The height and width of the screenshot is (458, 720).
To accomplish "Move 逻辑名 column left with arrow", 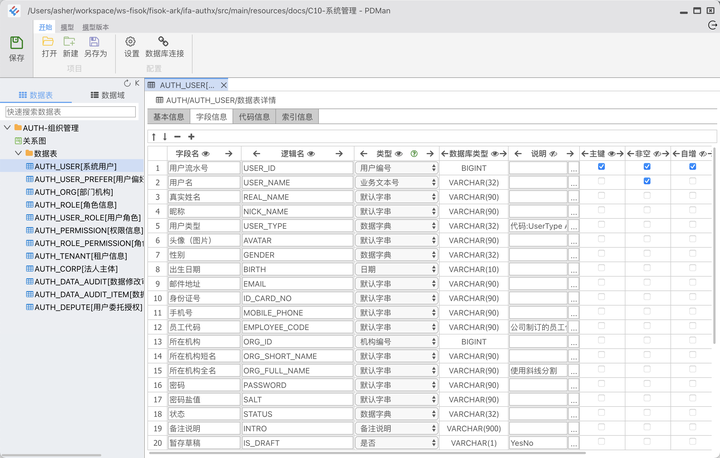I will (257, 153).
